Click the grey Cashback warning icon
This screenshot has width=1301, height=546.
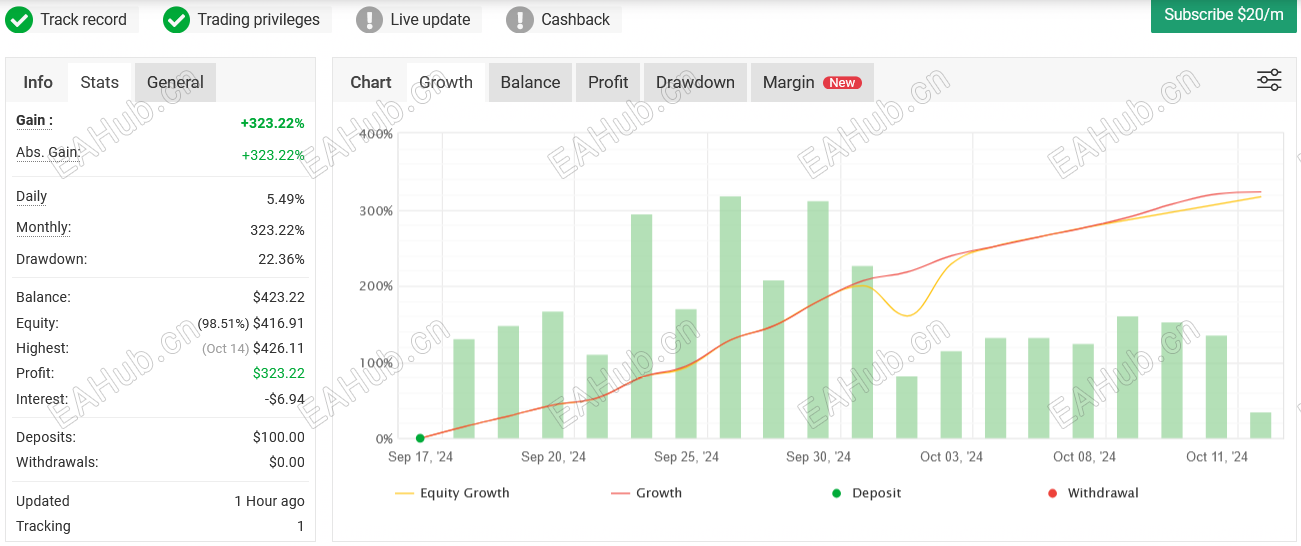520,20
